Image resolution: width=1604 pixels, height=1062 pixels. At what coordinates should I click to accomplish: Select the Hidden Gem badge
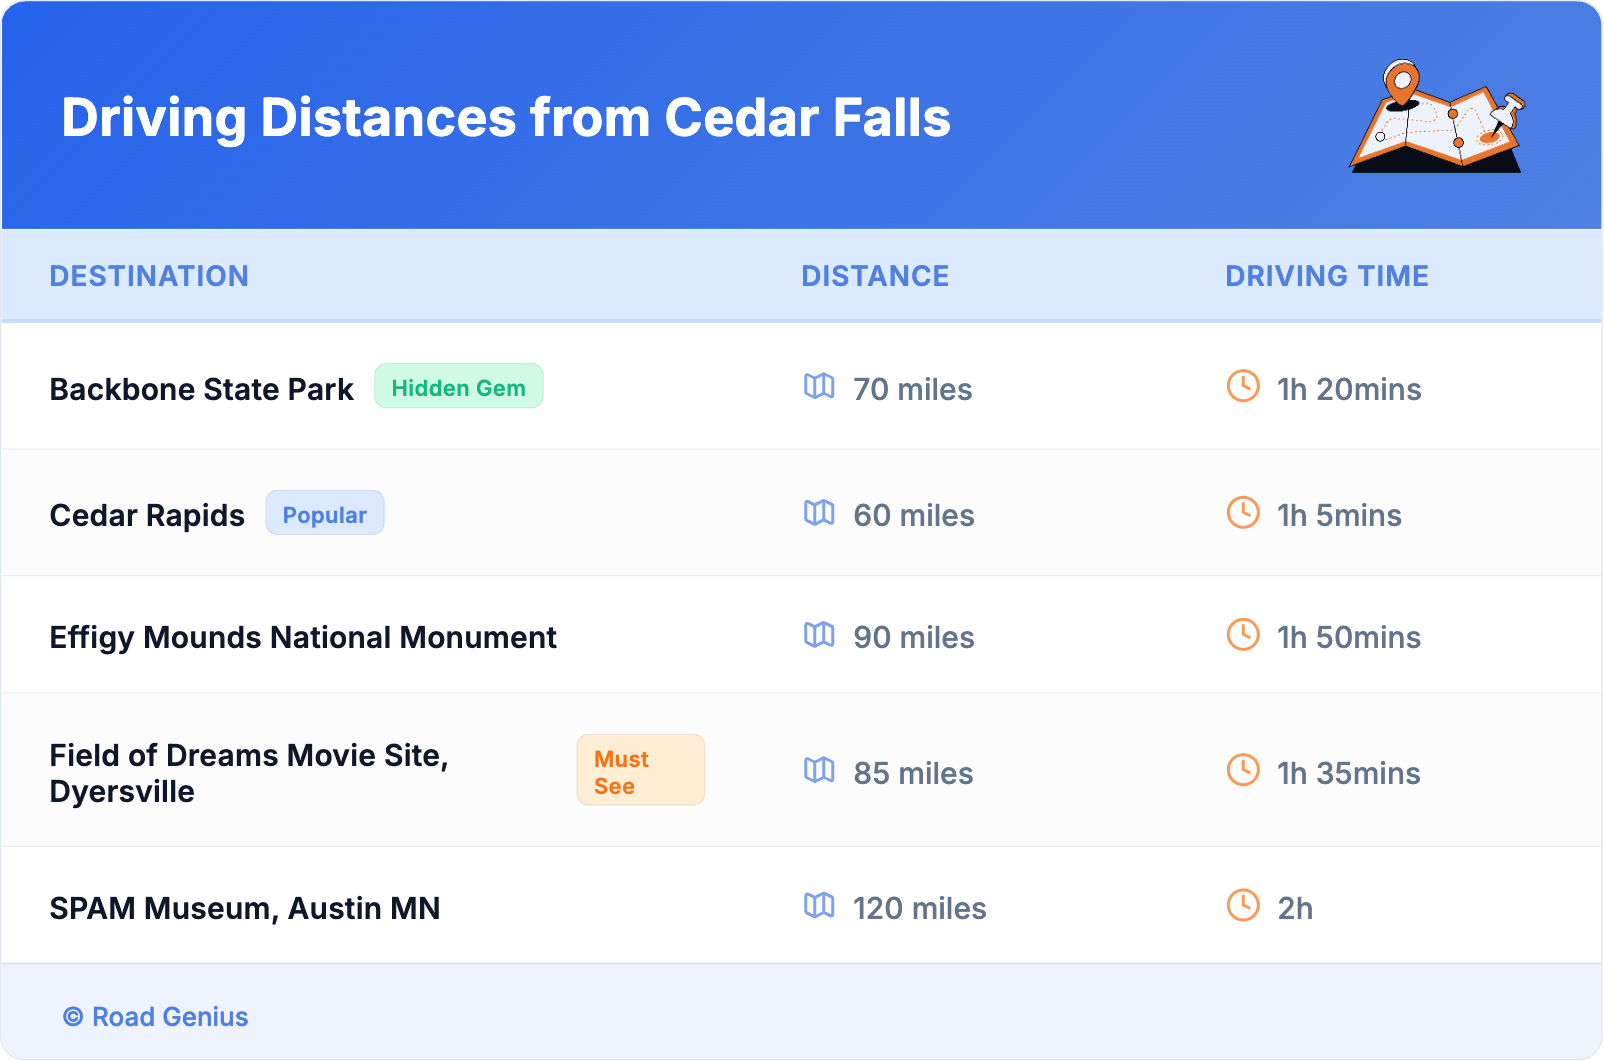tap(459, 387)
